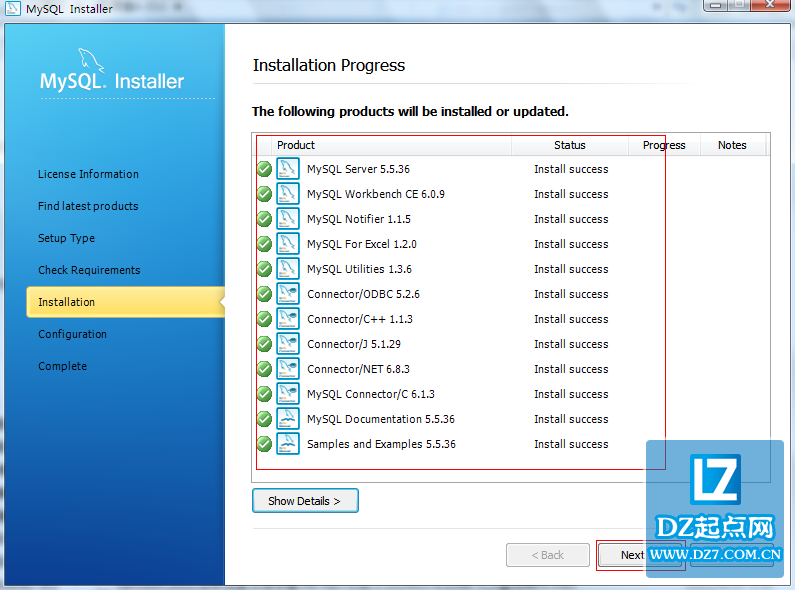Click the Installation Progress heading
Viewport: 795px width, 590px height.
click(x=329, y=65)
